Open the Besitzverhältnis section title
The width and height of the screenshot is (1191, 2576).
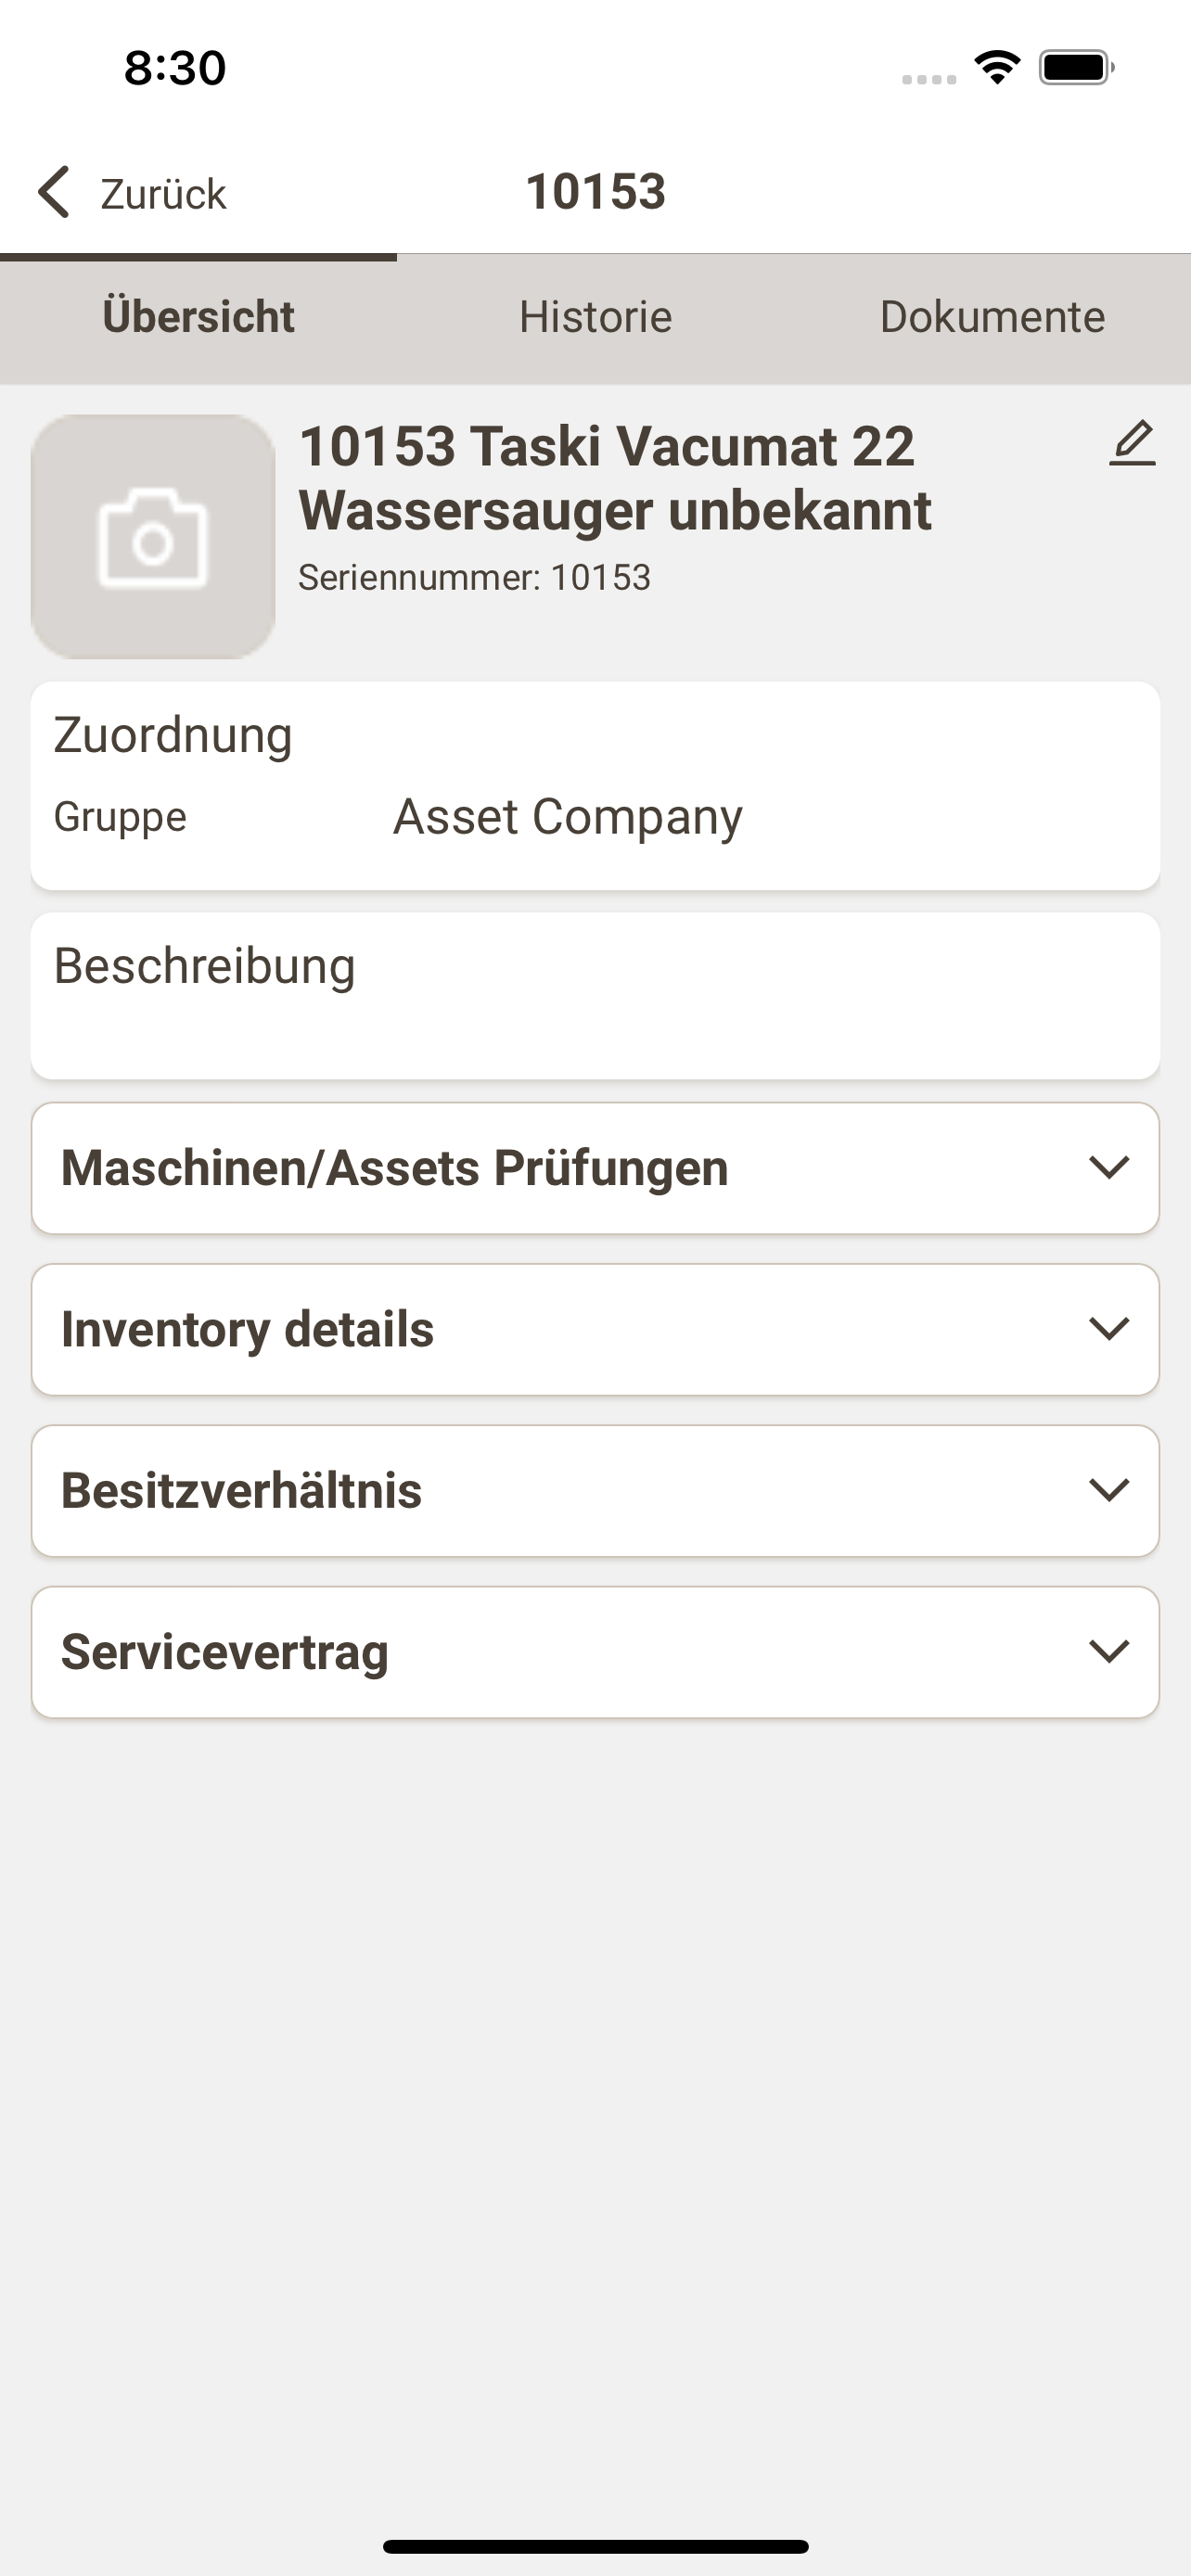[241, 1490]
